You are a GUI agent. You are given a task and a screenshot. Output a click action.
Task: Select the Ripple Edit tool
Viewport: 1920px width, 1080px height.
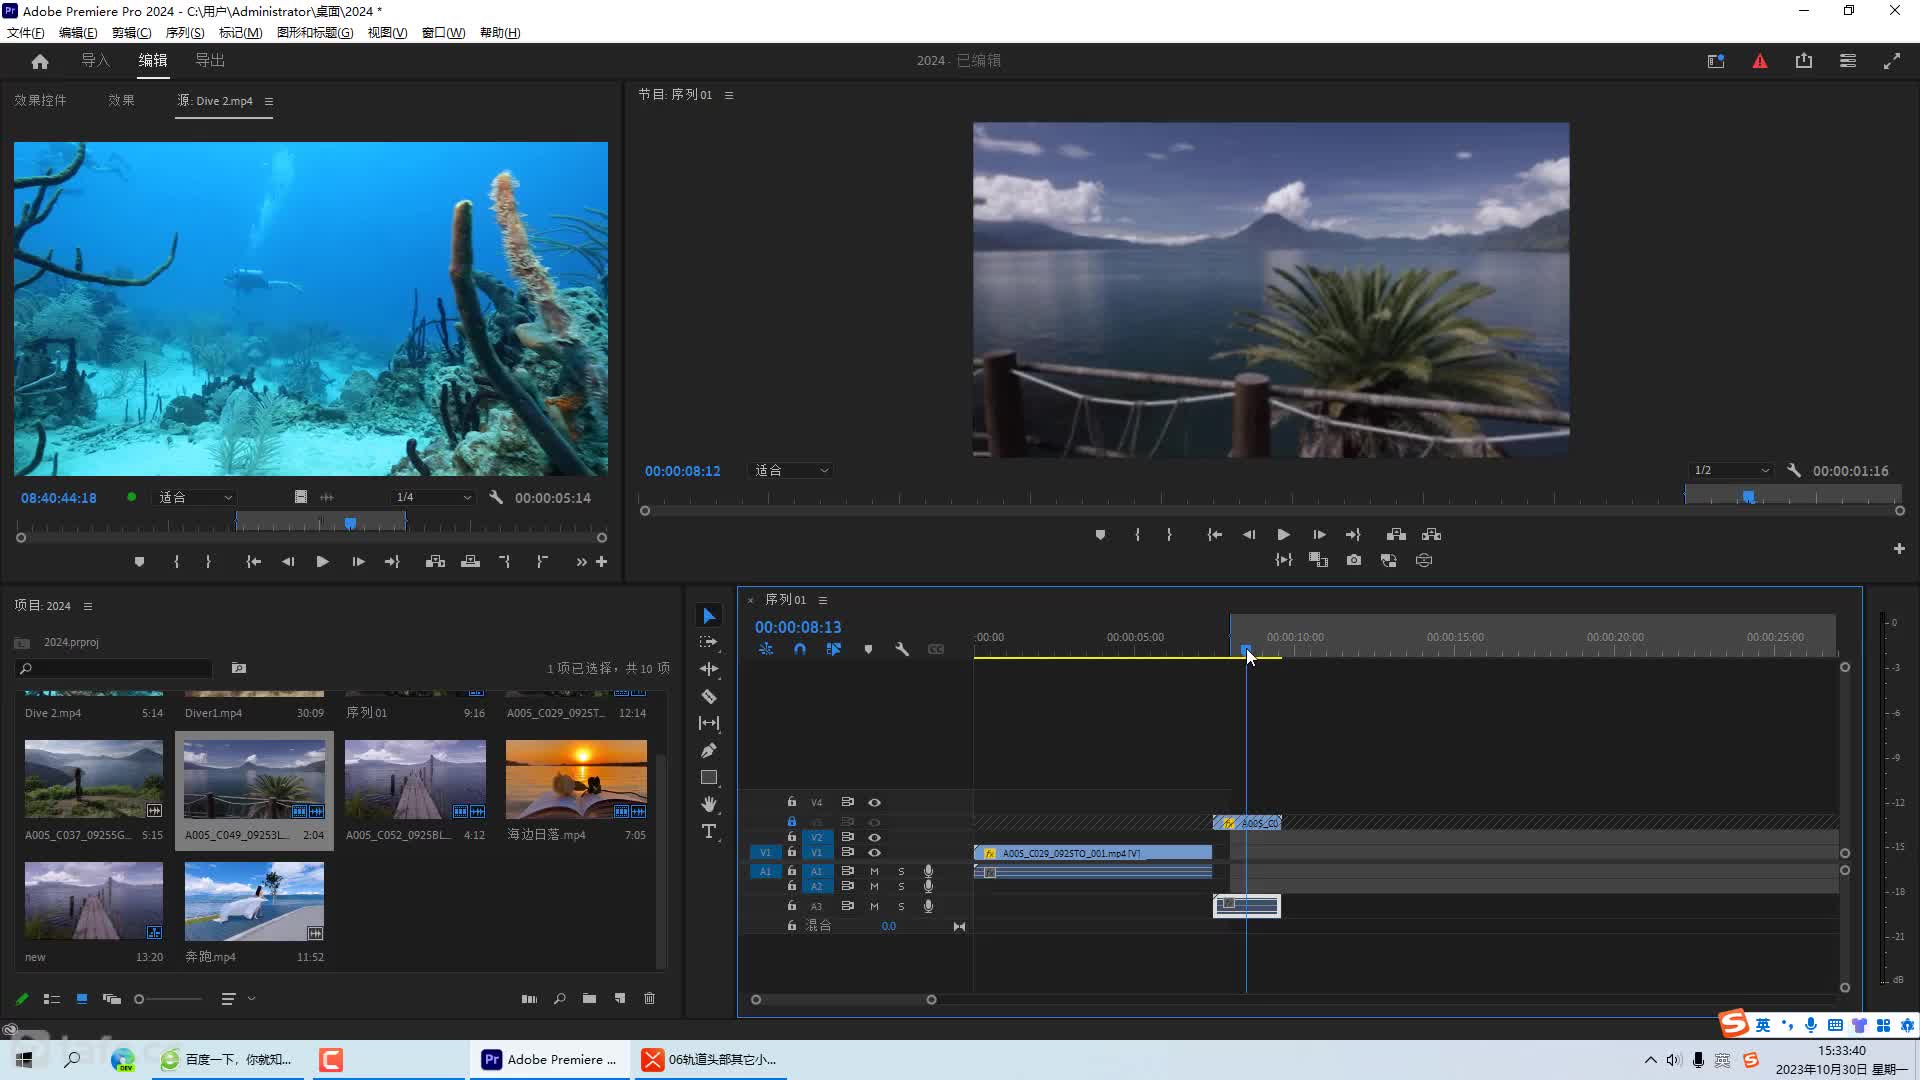click(x=709, y=669)
